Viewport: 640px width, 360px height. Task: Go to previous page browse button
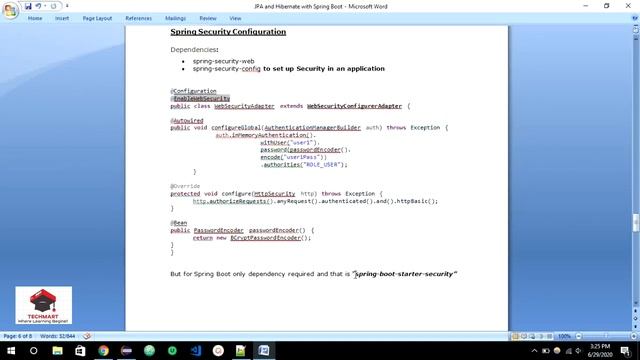pyautogui.click(x=636, y=311)
